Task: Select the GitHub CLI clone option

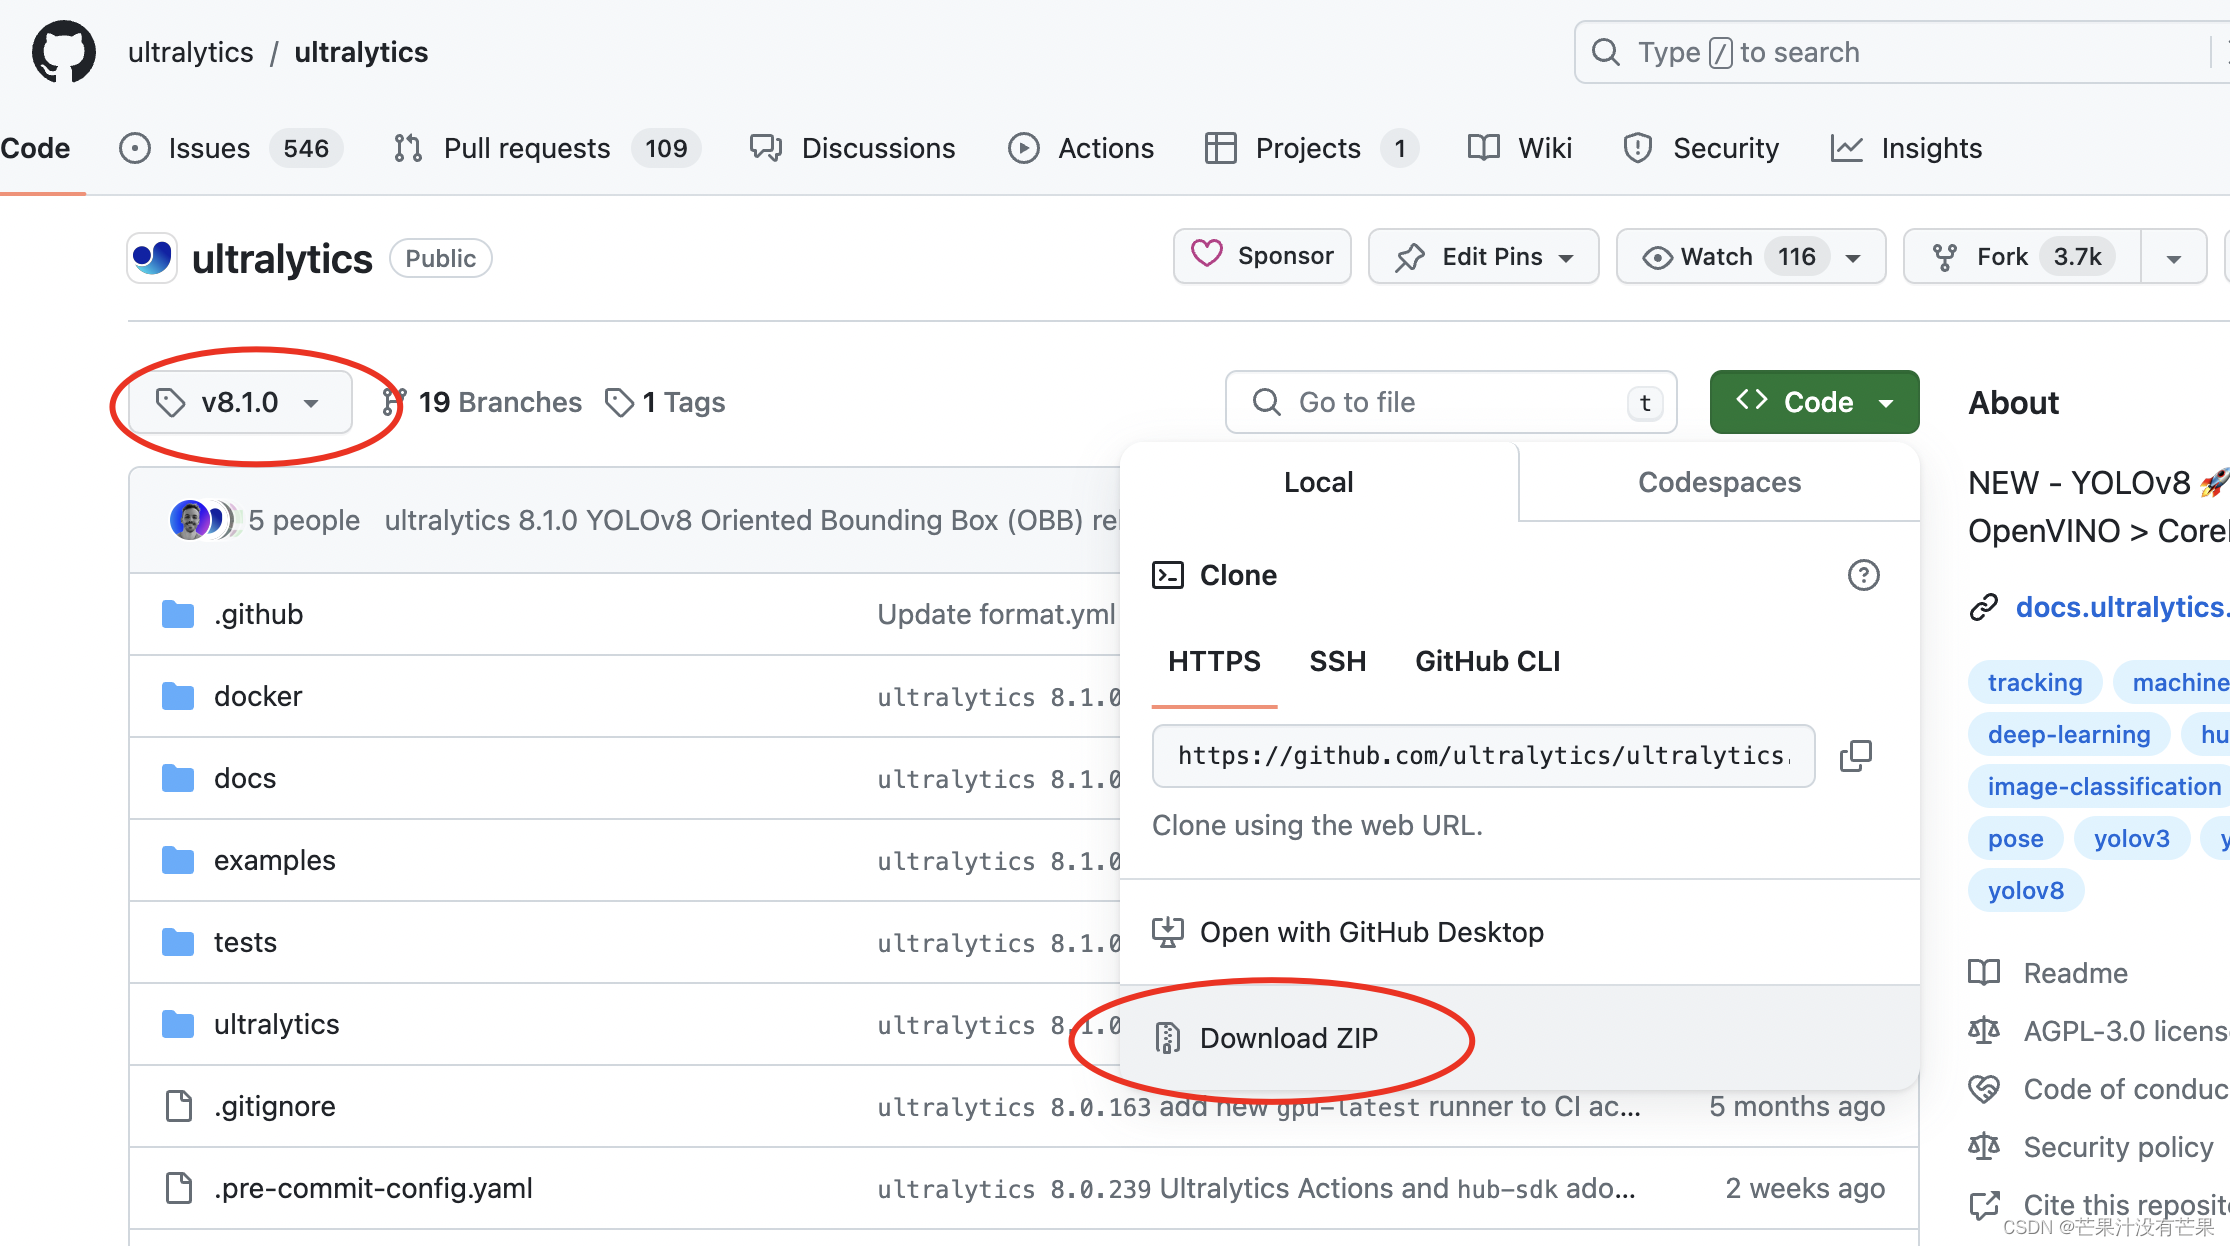Action: pos(1488,661)
